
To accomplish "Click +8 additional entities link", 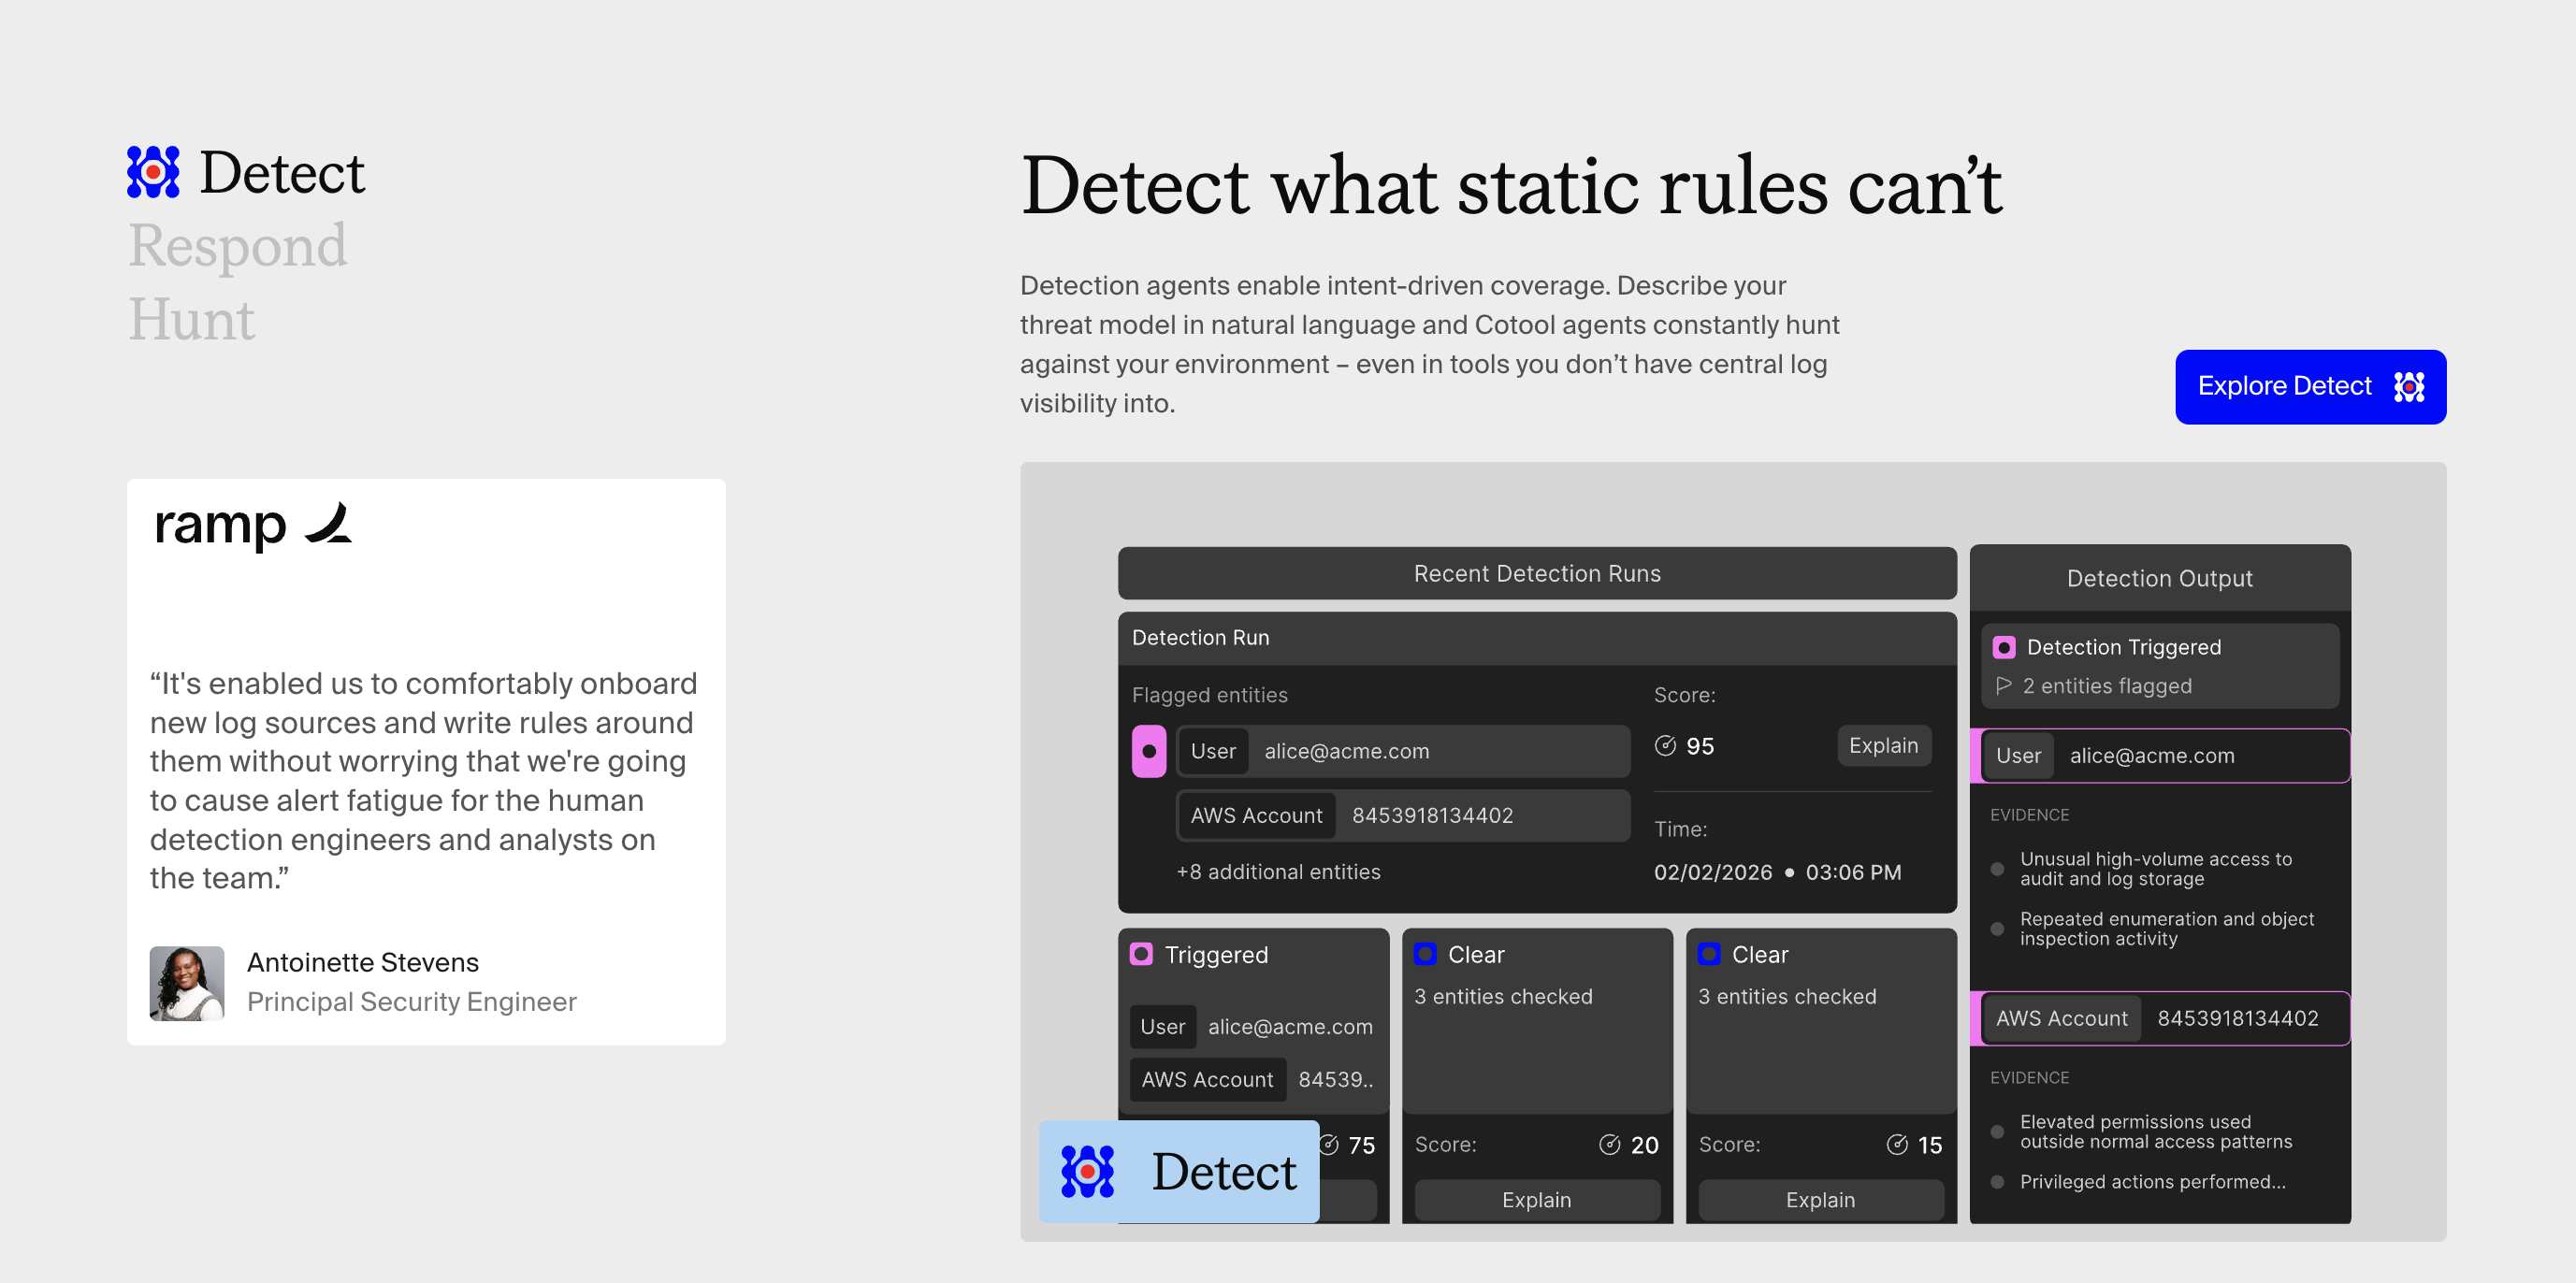I will coord(1278,872).
